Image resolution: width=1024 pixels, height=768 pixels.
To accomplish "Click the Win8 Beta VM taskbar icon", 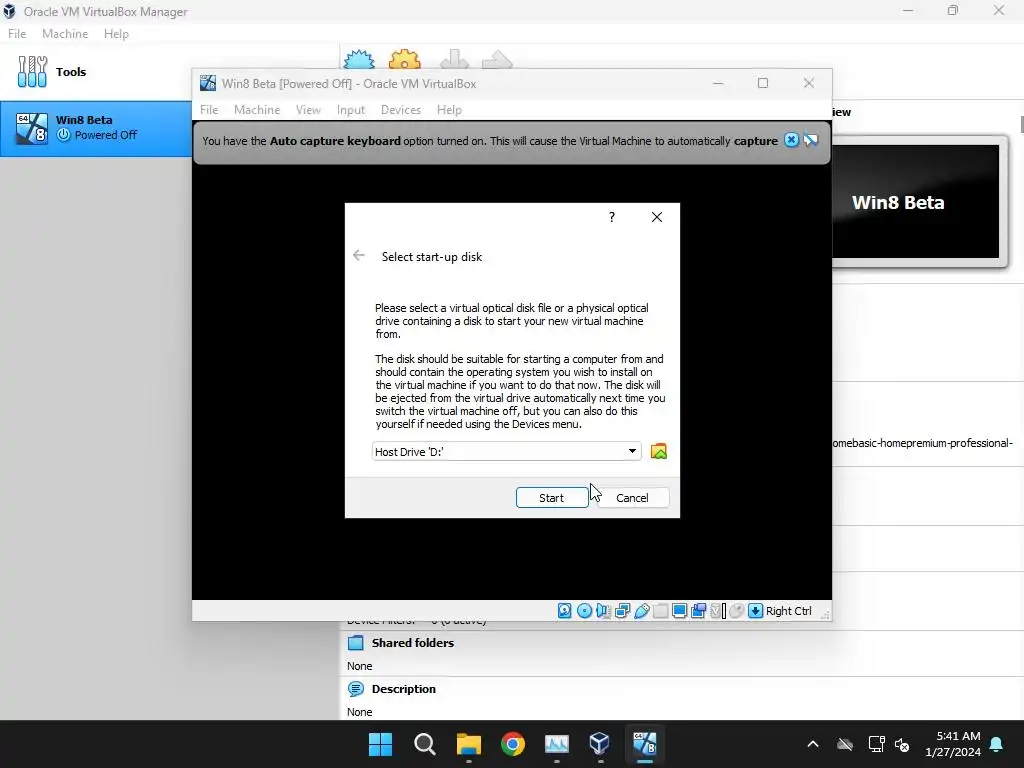I will pyautogui.click(x=645, y=744).
